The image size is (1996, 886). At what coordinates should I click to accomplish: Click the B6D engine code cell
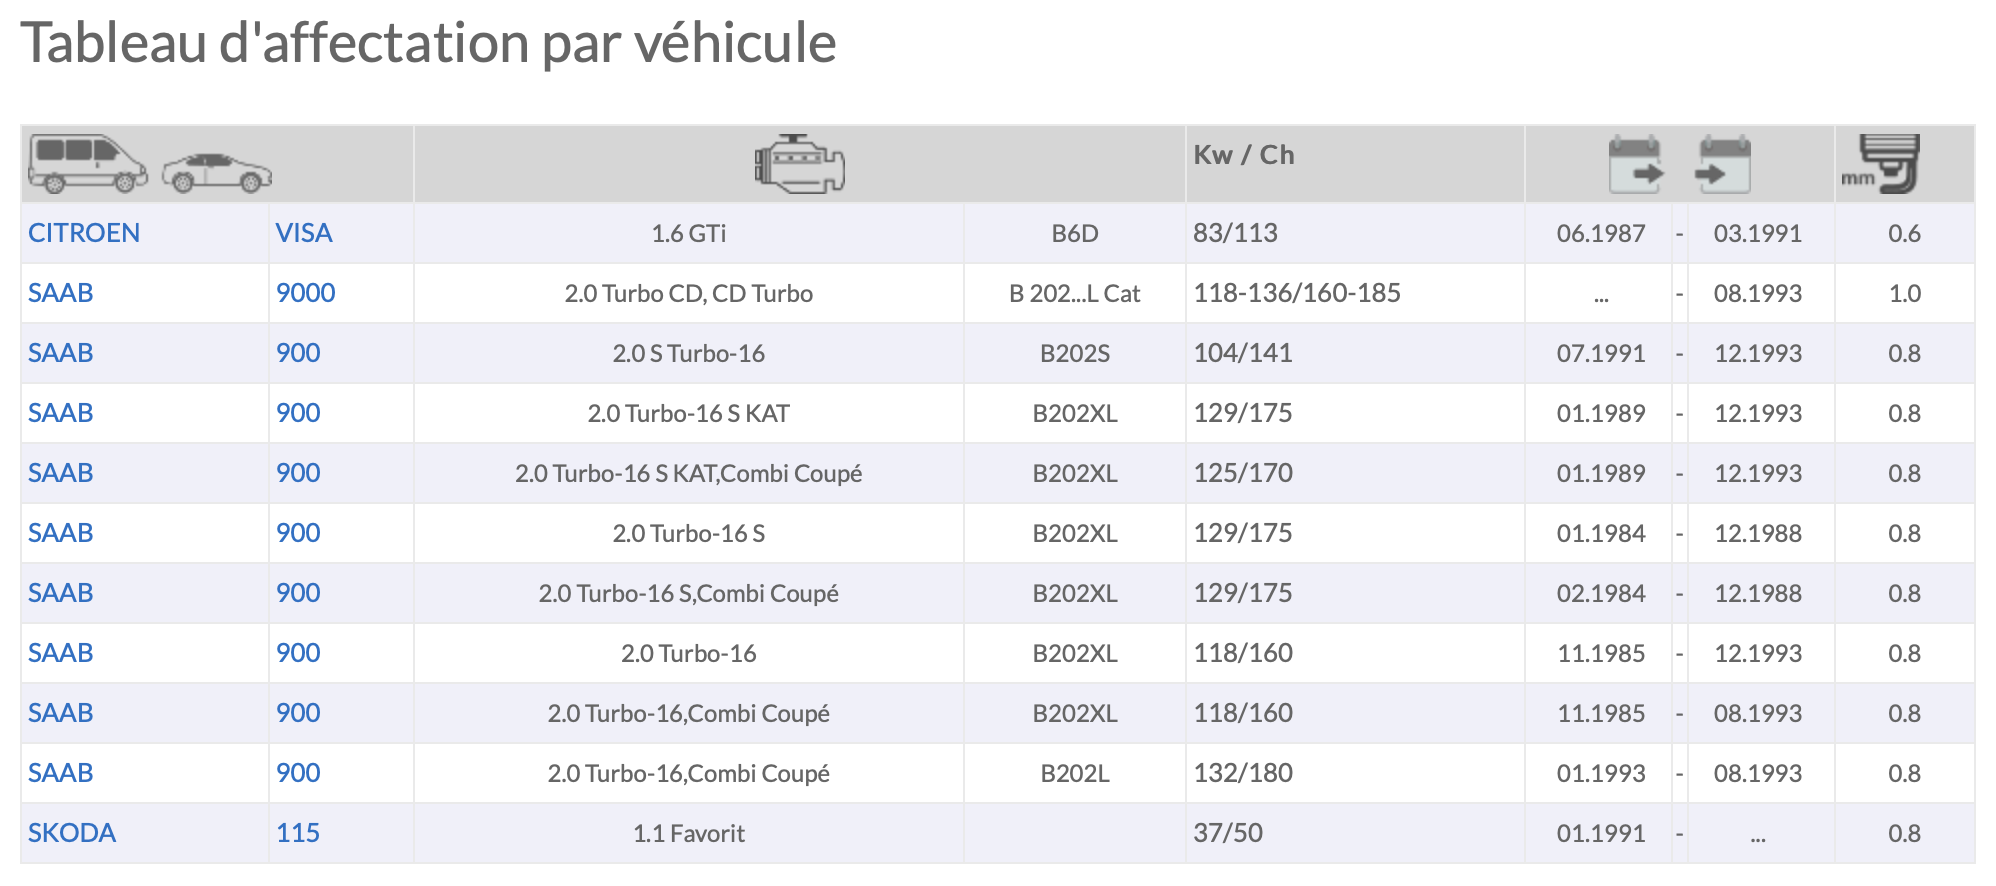coord(1075,233)
